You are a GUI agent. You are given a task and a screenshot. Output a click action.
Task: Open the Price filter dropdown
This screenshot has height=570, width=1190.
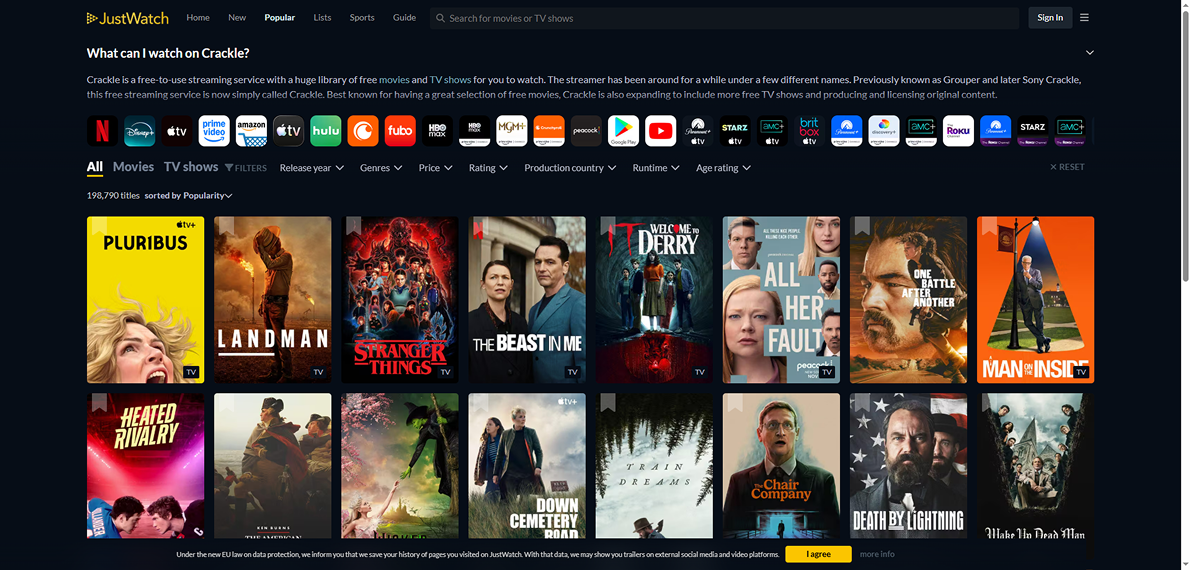tap(436, 168)
